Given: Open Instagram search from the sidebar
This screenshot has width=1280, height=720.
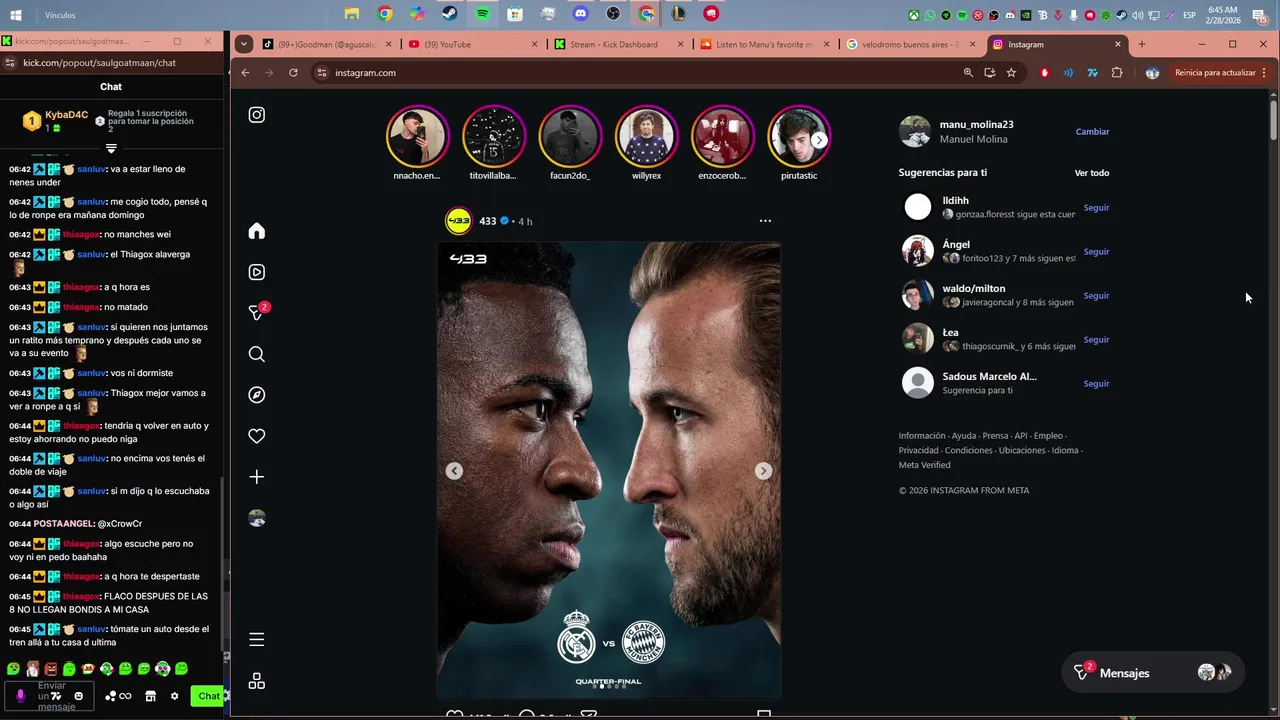Looking at the screenshot, I should tap(257, 354).
